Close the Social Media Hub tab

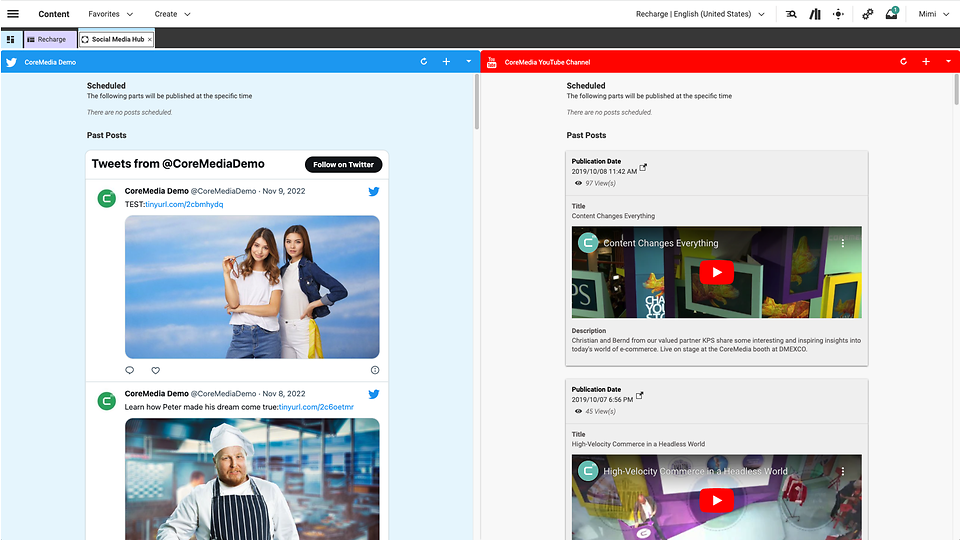(149, 39)
